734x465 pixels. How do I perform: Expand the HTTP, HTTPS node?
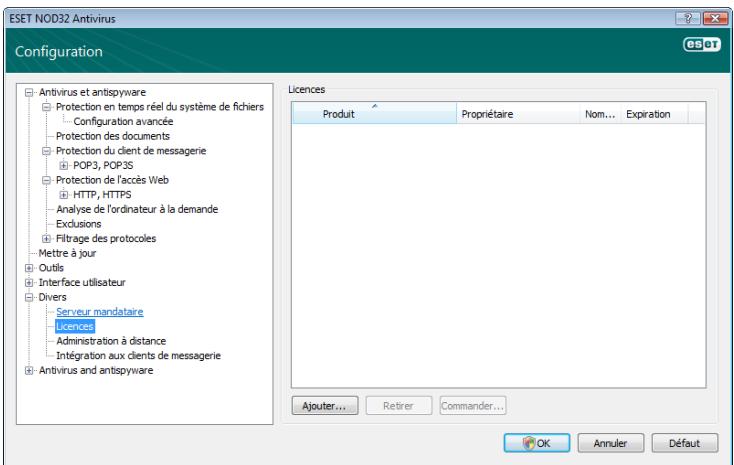(64, 194)
